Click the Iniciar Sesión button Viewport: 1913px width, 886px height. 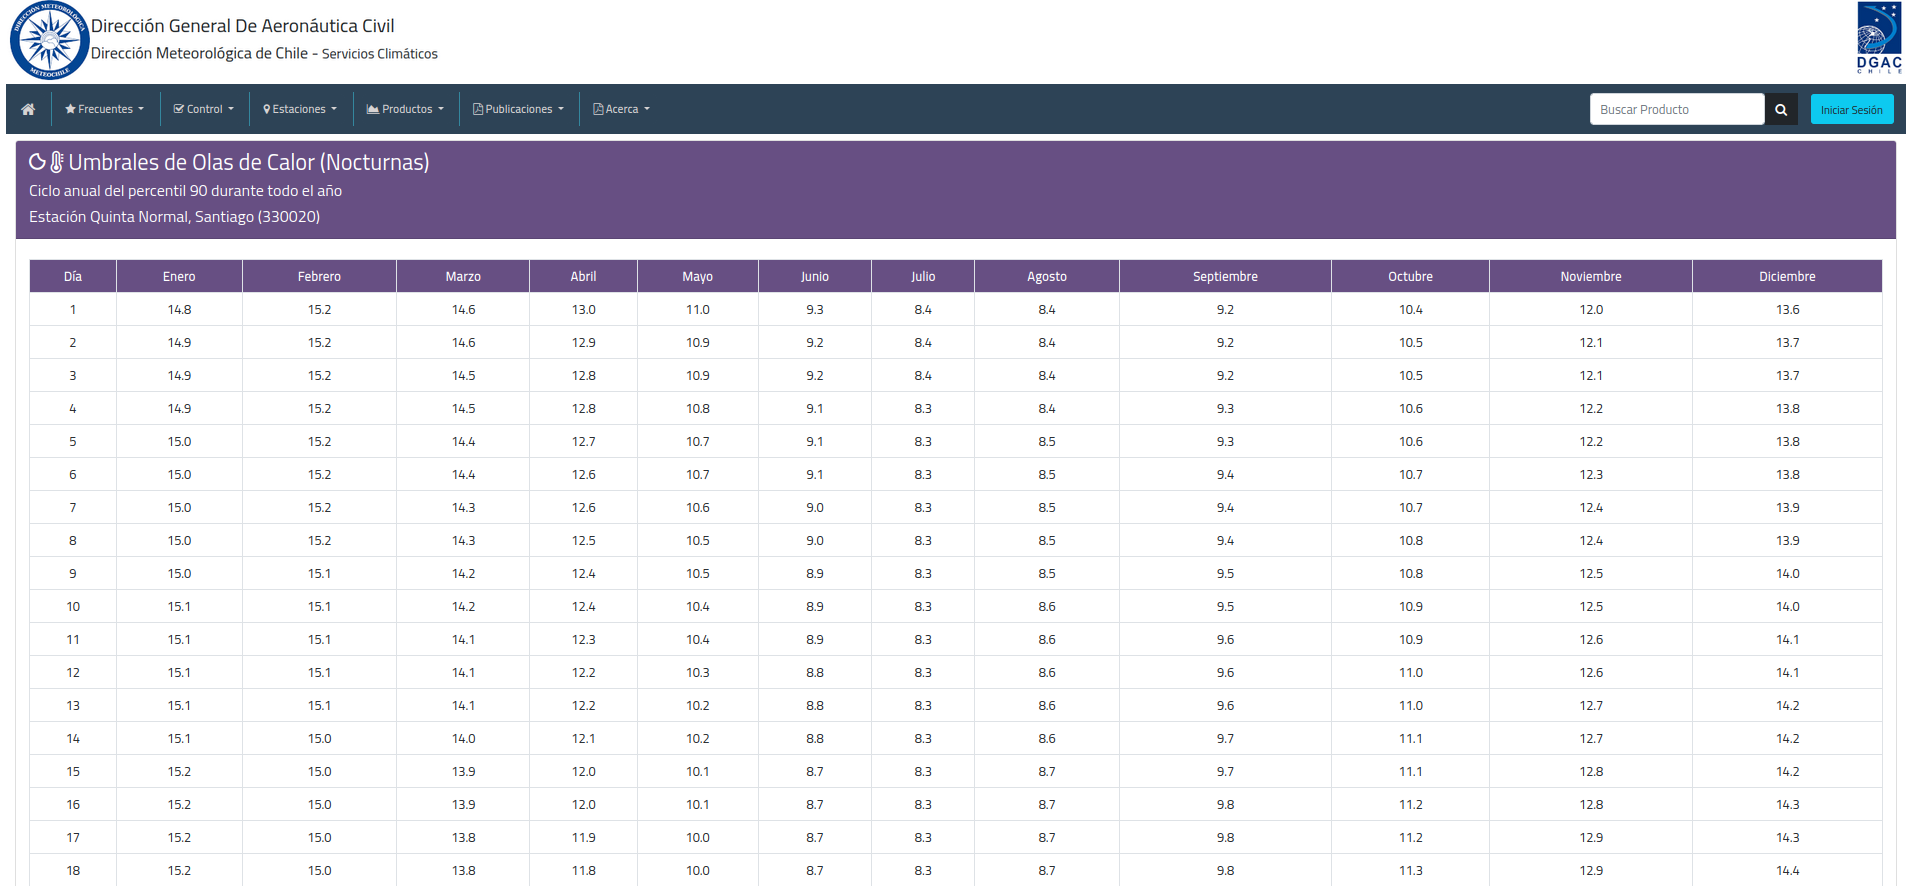(x=1852, y=109)
